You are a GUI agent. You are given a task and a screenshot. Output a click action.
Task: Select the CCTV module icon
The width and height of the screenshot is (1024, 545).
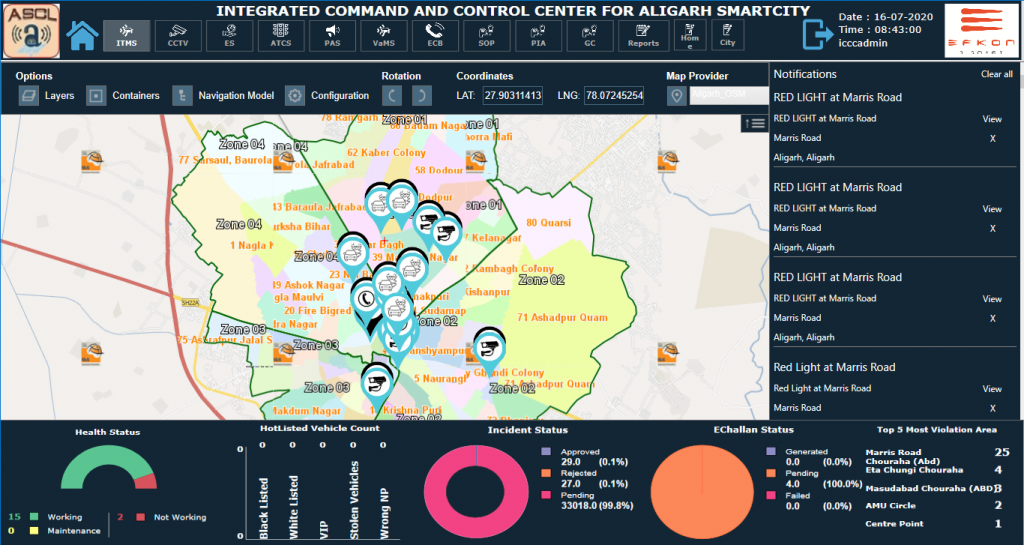tap(178, 36)
